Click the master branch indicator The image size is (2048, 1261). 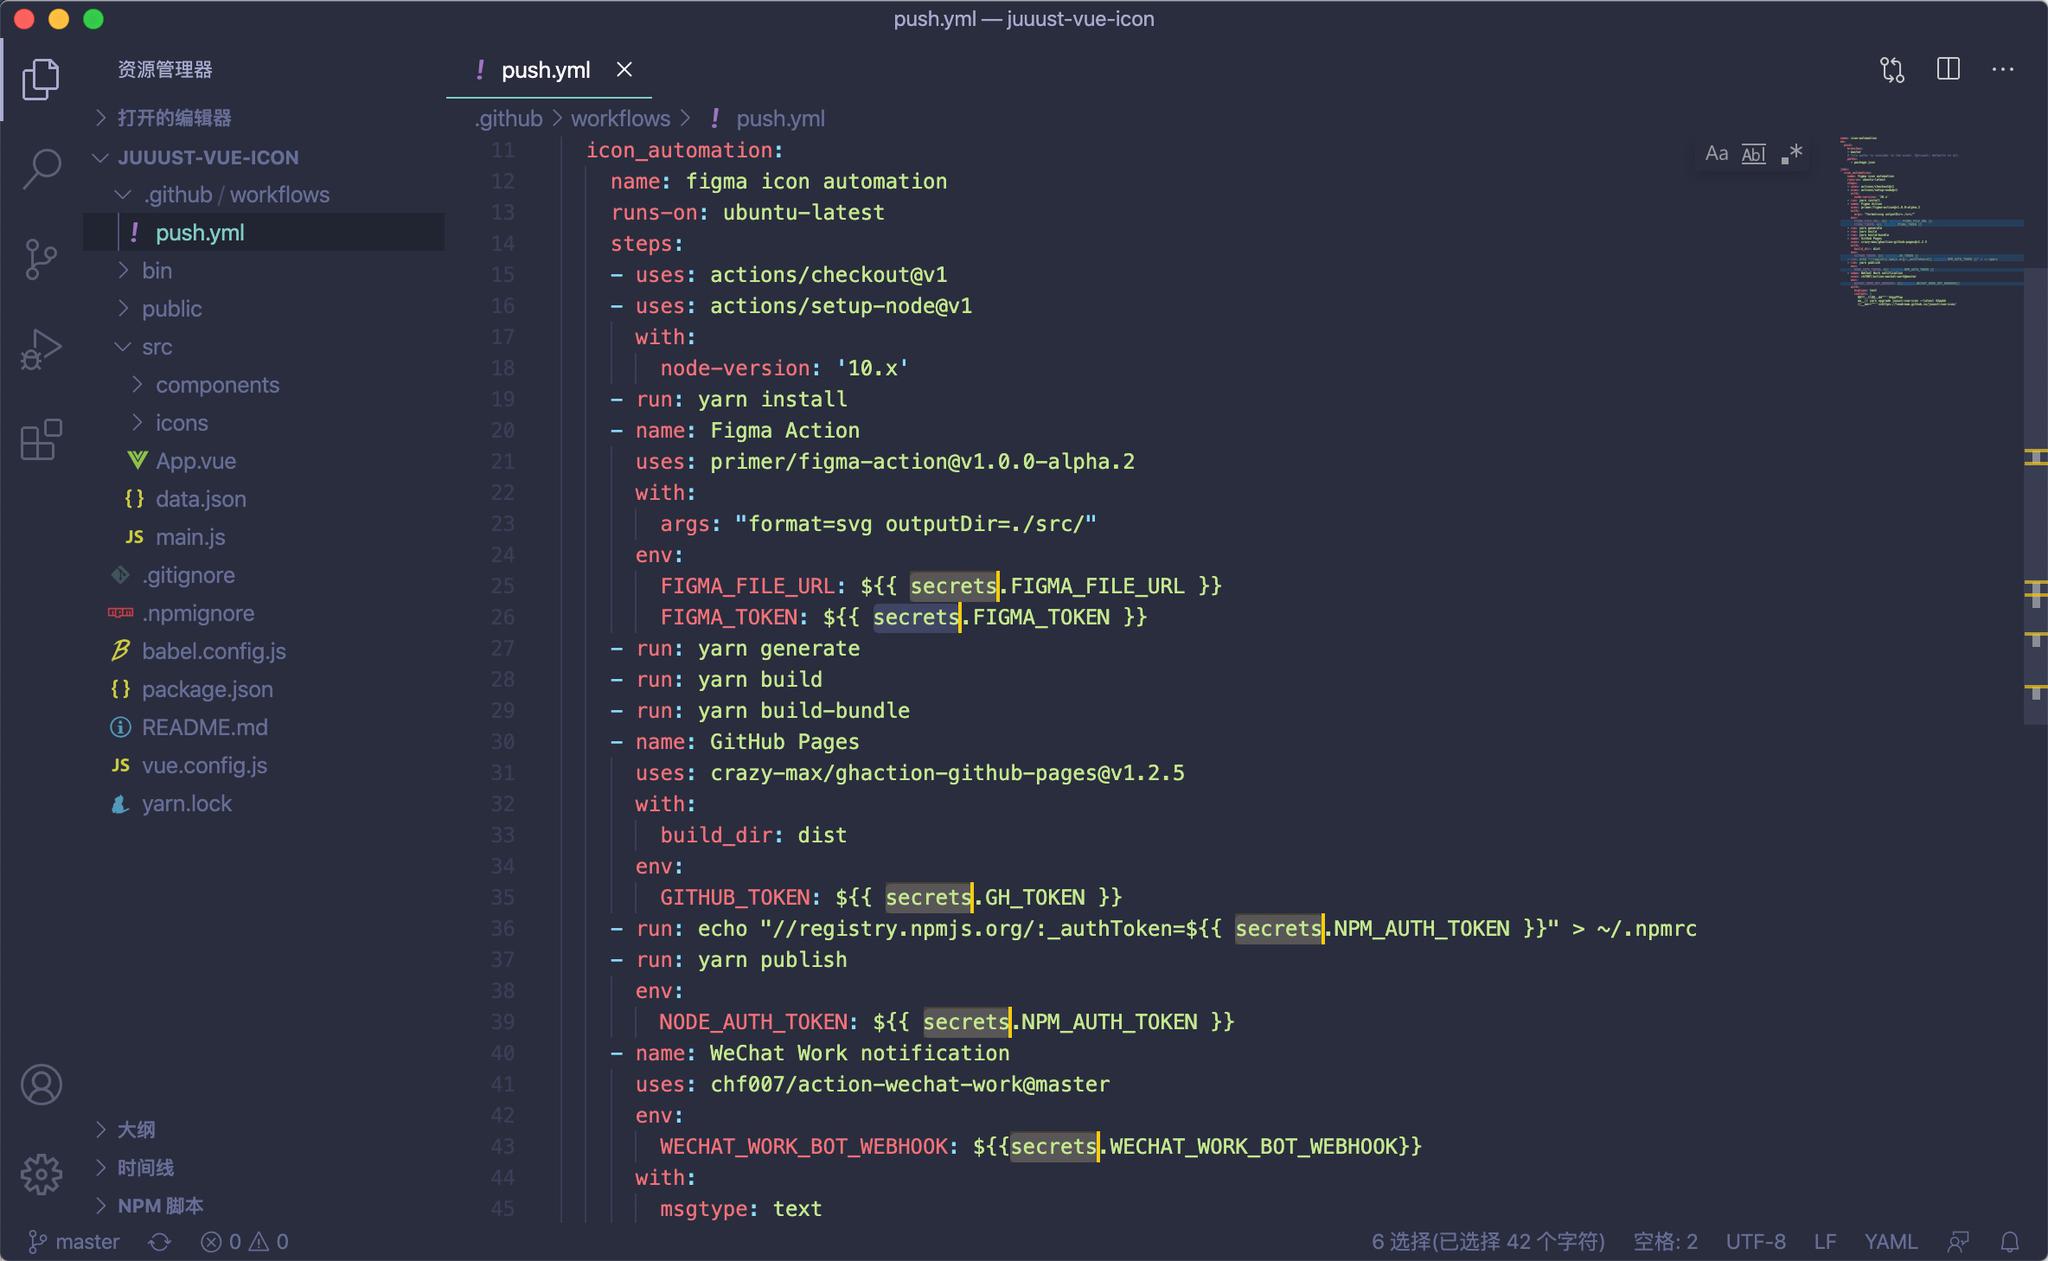pos(73,1241)
